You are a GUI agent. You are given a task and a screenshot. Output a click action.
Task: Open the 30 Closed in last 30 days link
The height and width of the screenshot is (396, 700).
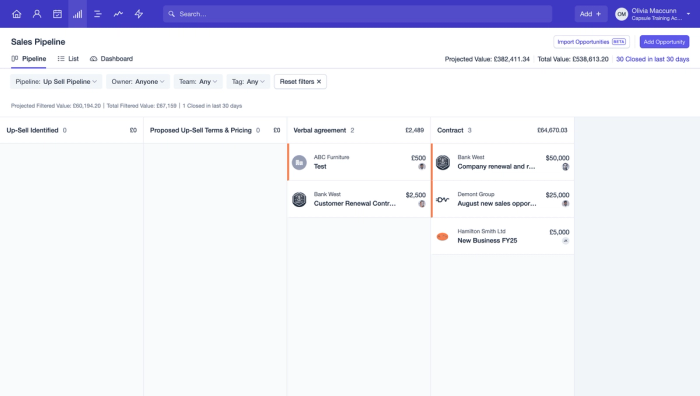pyautogui.click(x=653, y=59)
